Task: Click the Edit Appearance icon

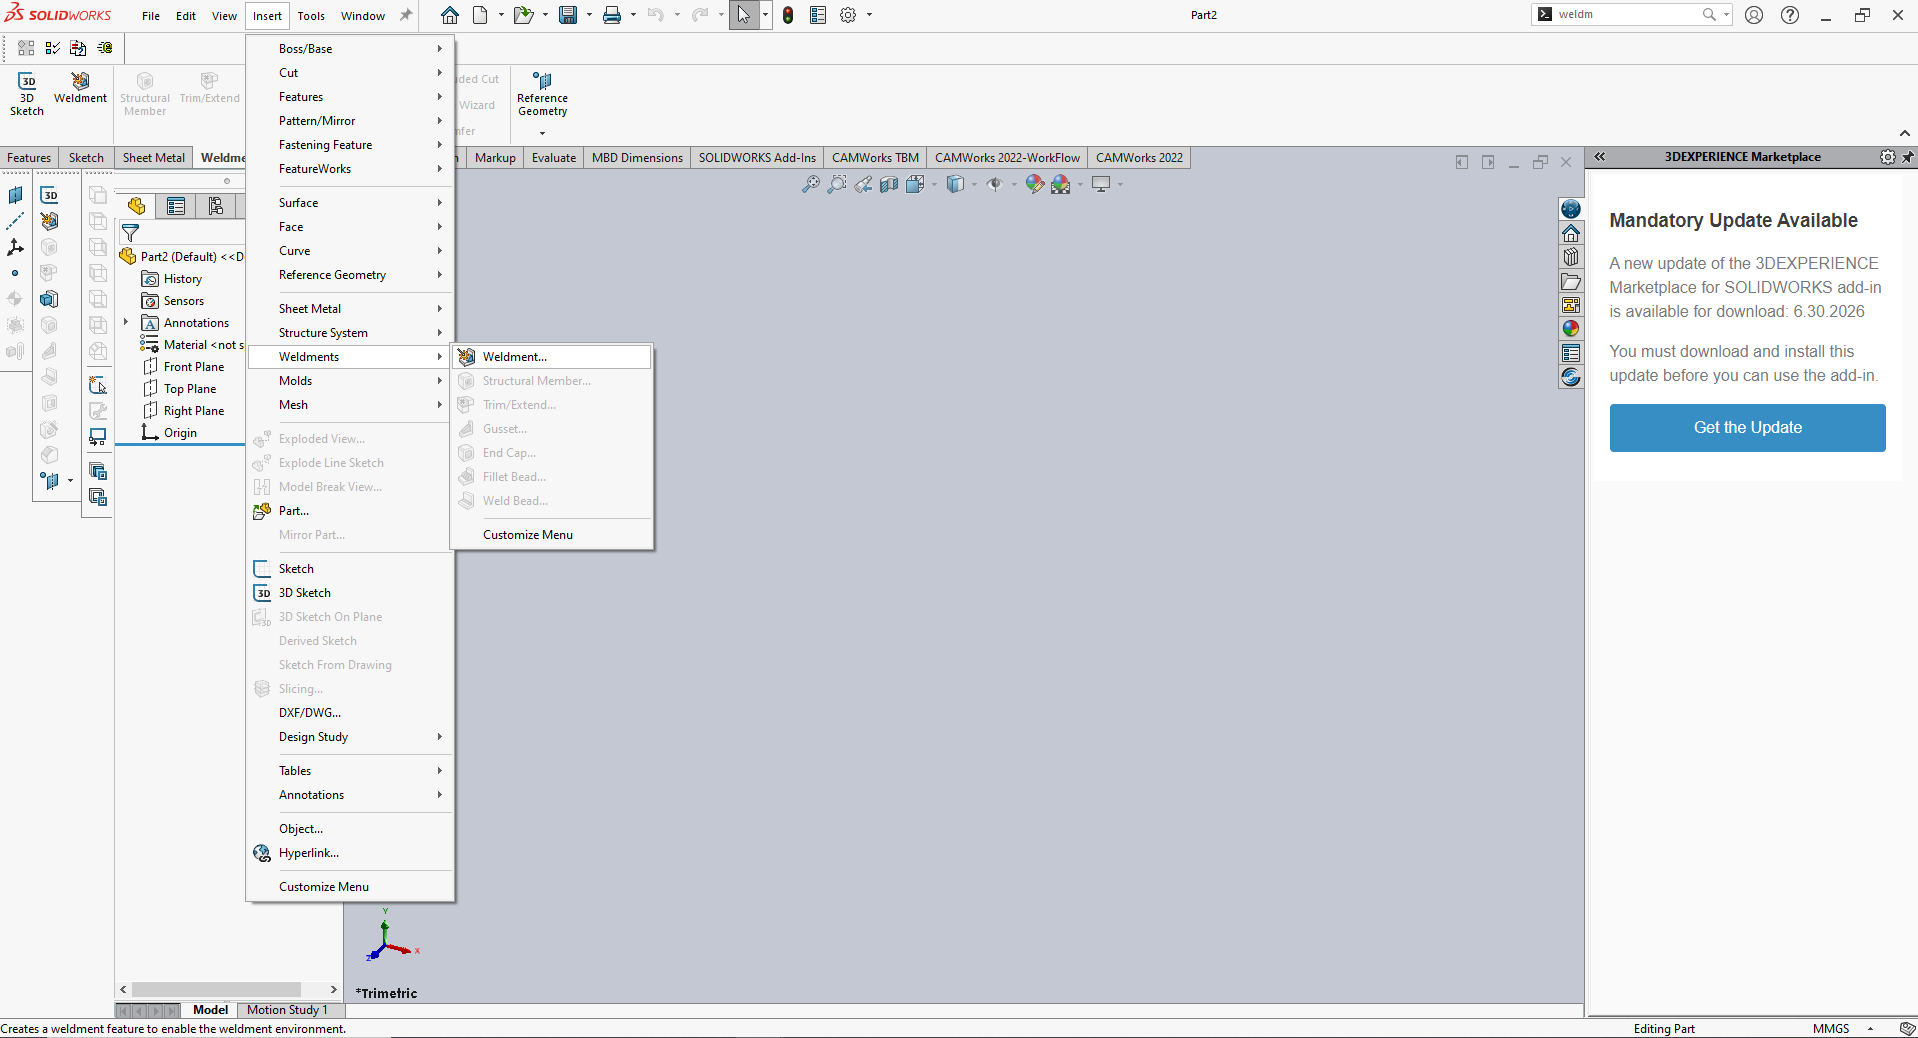Action: click(x=1034, y=184)
